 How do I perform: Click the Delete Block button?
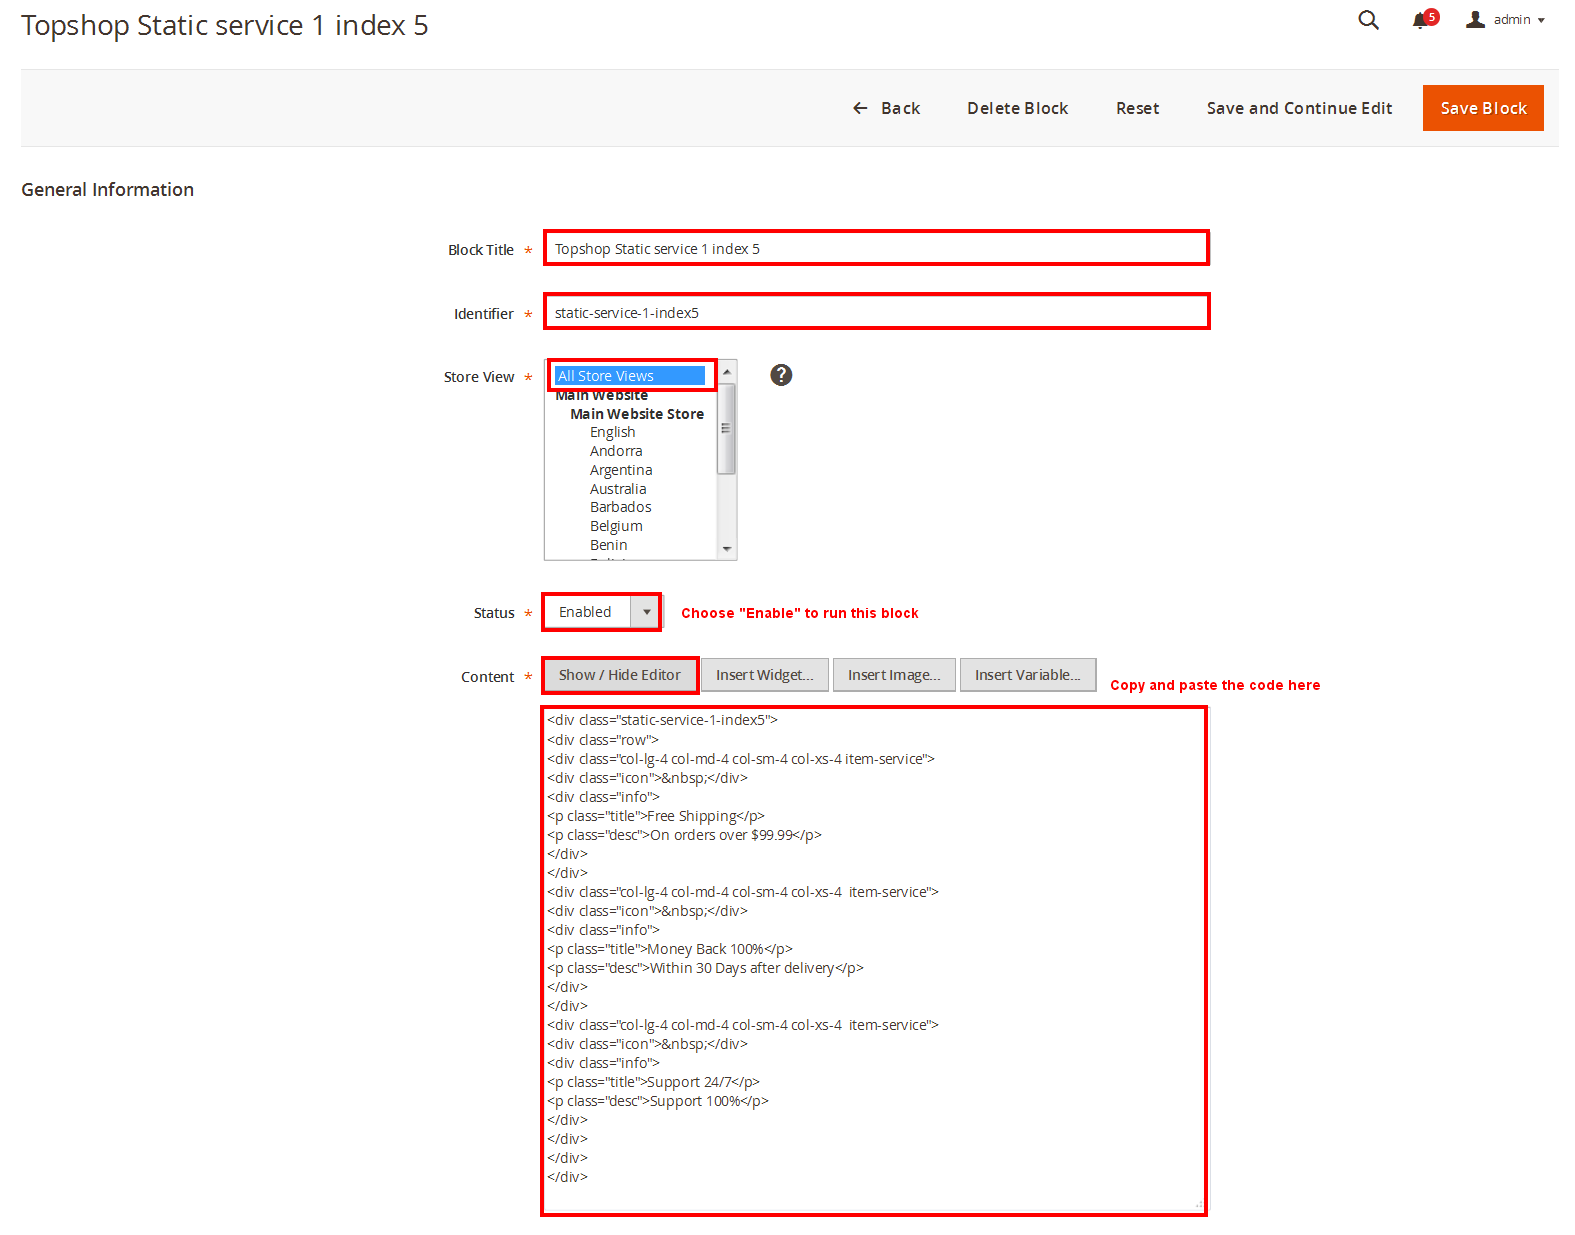click(x=1017, y=108)
